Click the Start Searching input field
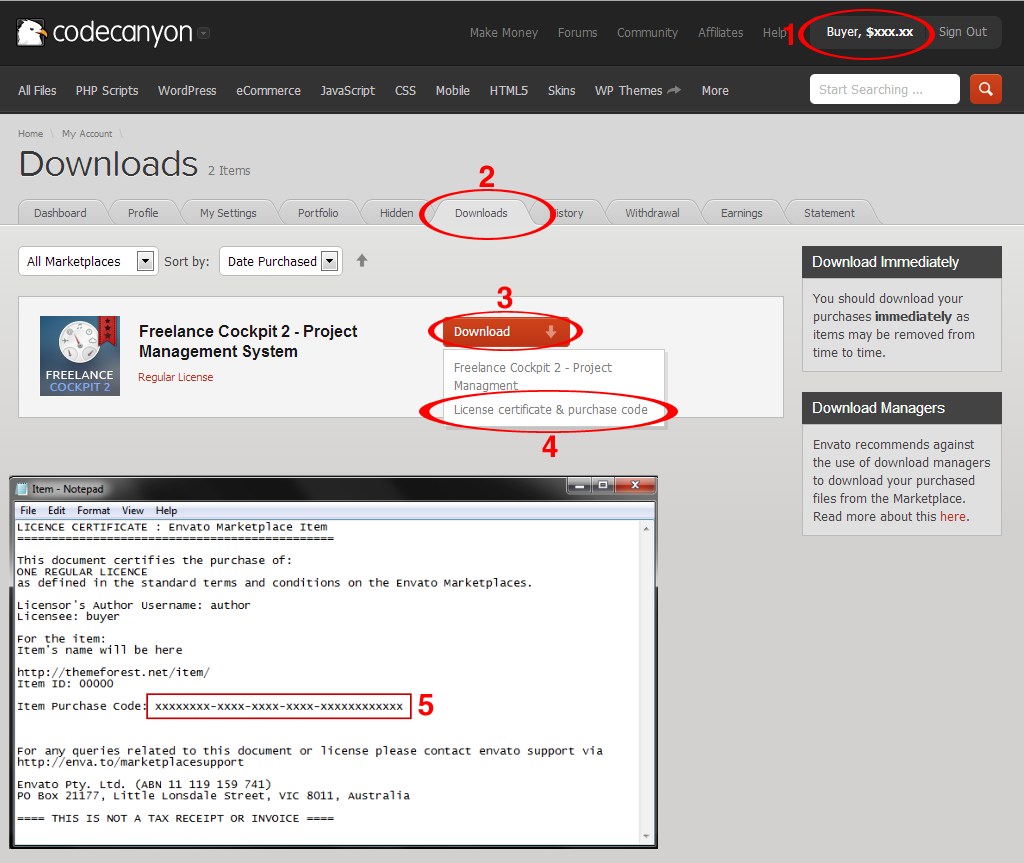The width and height of the screenshot is (1024, 863). [x=884, y=89]
